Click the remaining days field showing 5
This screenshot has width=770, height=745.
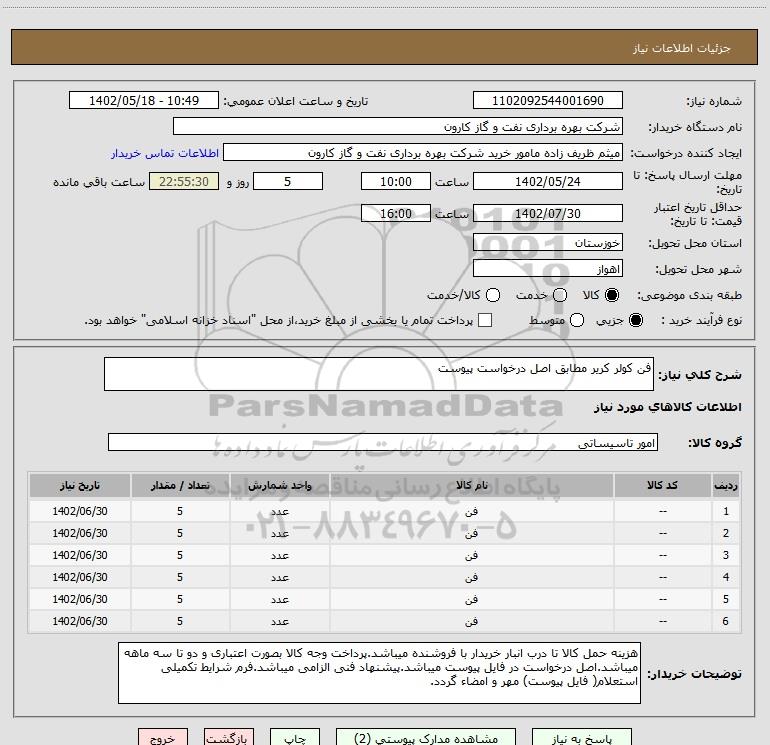click(x=288, y=181)
